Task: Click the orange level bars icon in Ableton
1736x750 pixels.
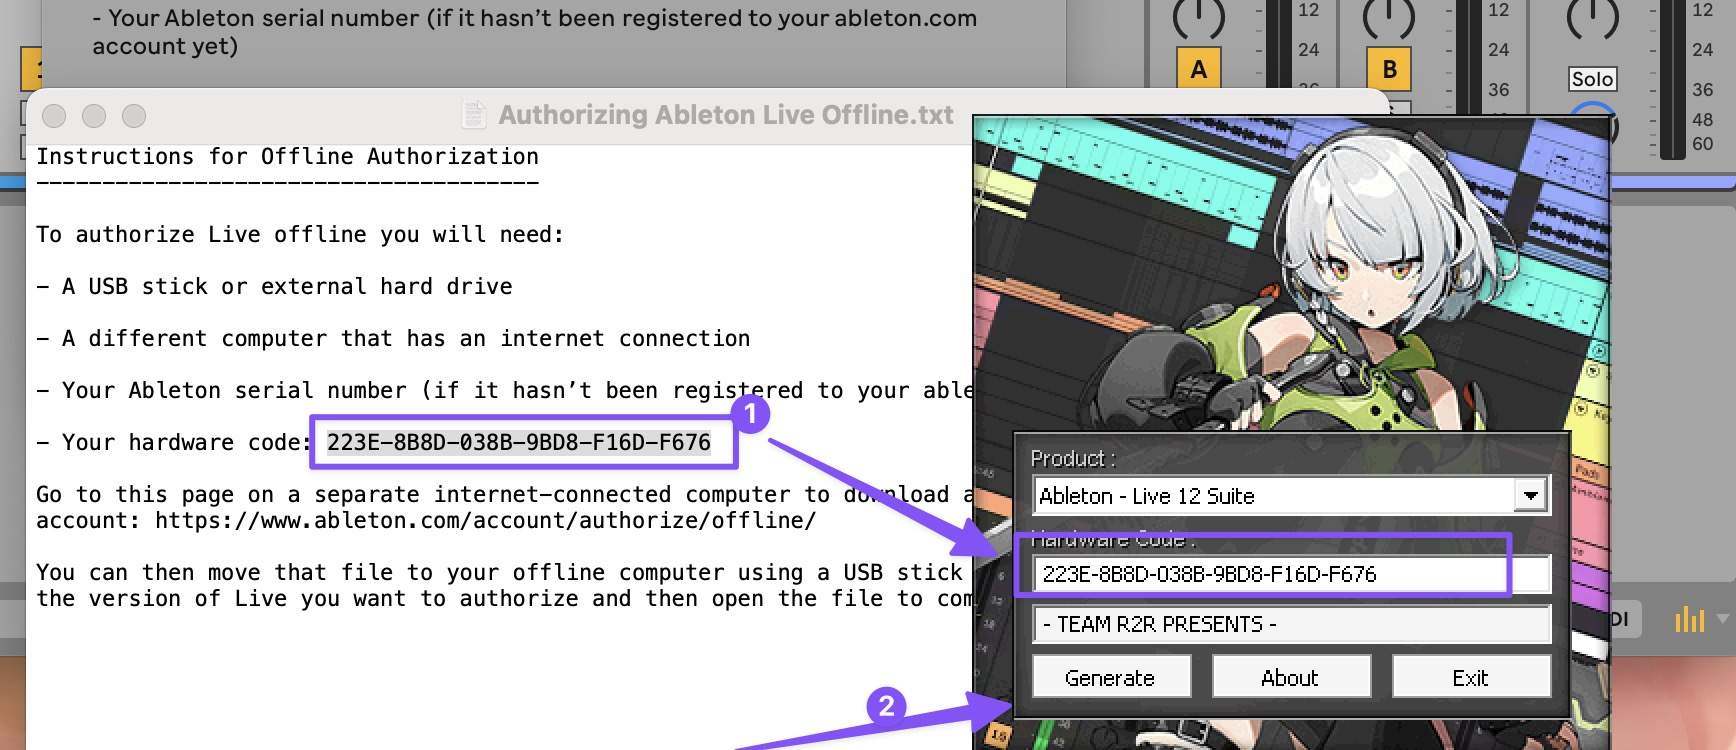Action: pos(1689,620)
